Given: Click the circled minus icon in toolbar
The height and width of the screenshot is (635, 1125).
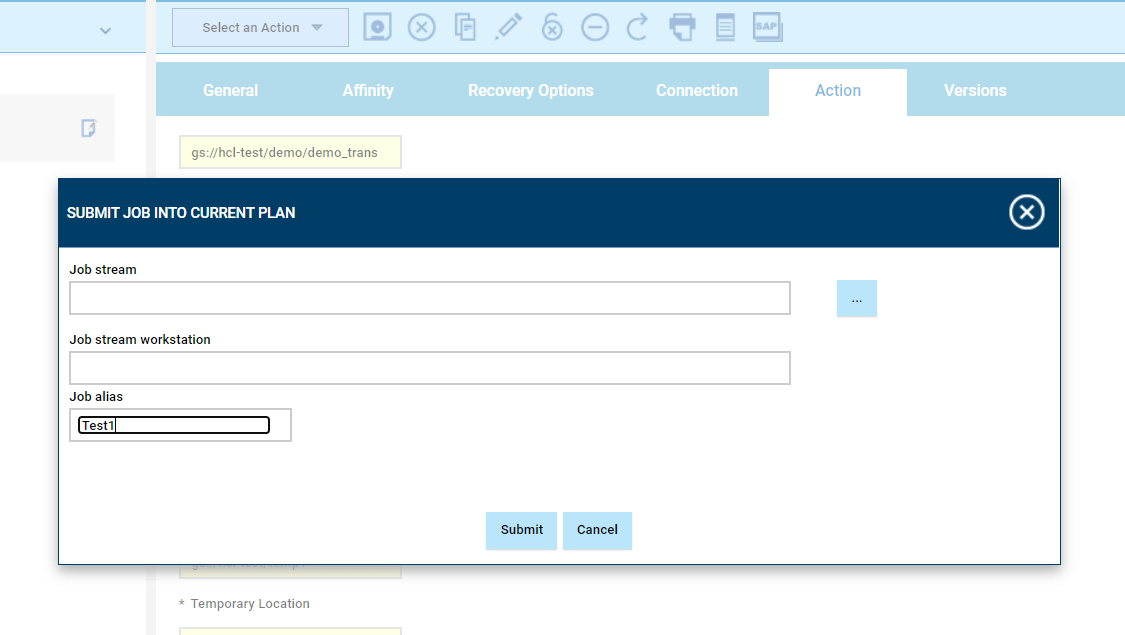Looking at the screenshot, I should (x=595, y=27).
